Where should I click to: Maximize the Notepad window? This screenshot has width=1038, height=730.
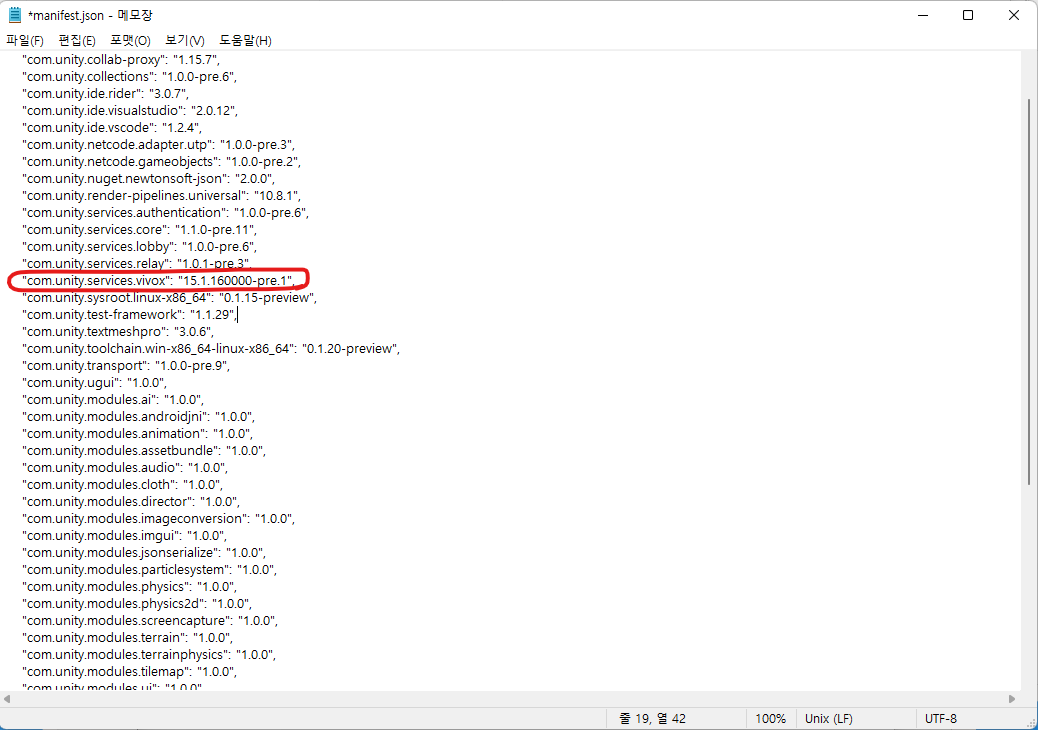click(968, 15)
